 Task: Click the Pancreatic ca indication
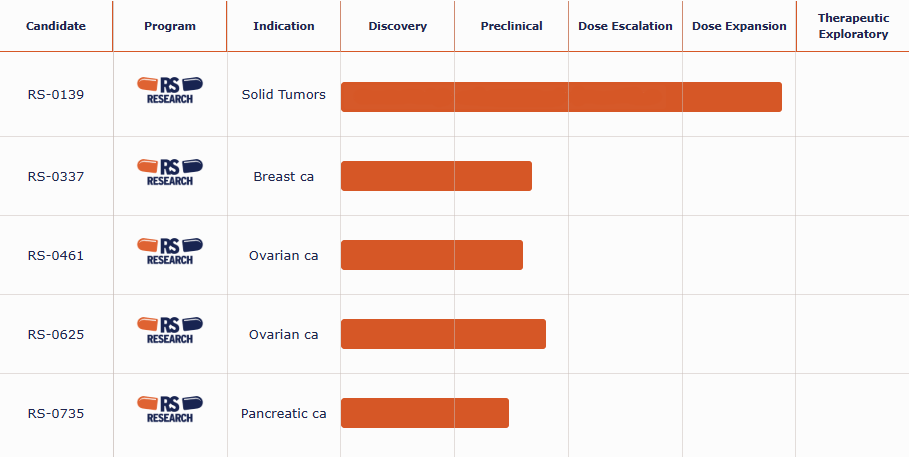pyautogui.click(x=284, y=413)
